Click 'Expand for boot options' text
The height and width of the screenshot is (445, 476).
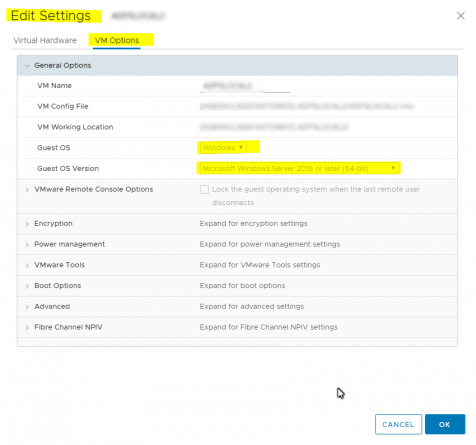click(x=242, y=286)
